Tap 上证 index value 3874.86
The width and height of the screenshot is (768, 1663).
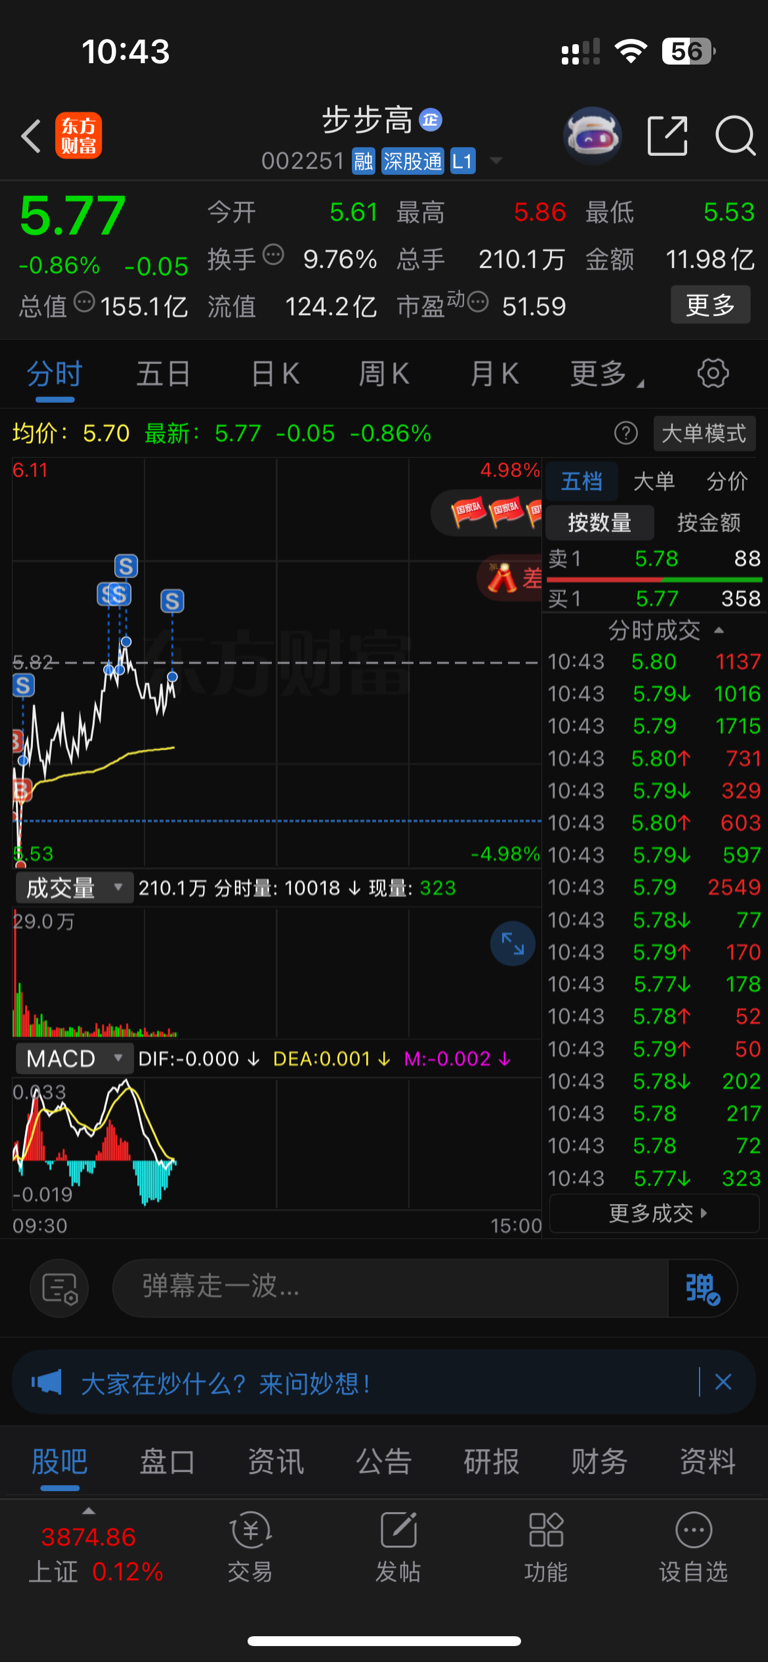pyautogui.click(x=89, y=1536)
